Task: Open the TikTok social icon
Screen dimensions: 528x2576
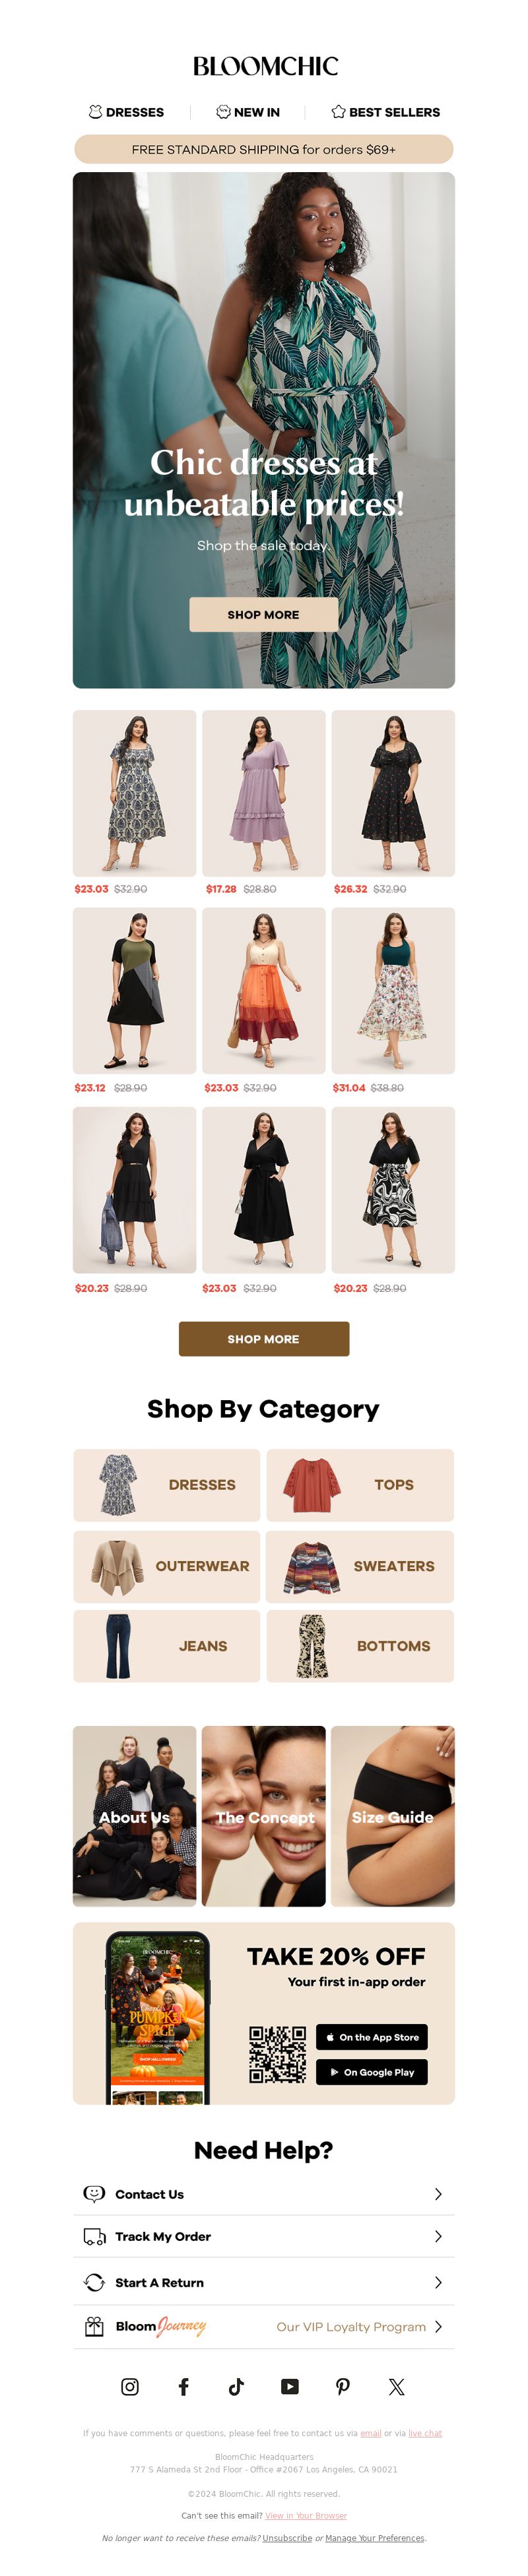Action: pos(236,2386)
